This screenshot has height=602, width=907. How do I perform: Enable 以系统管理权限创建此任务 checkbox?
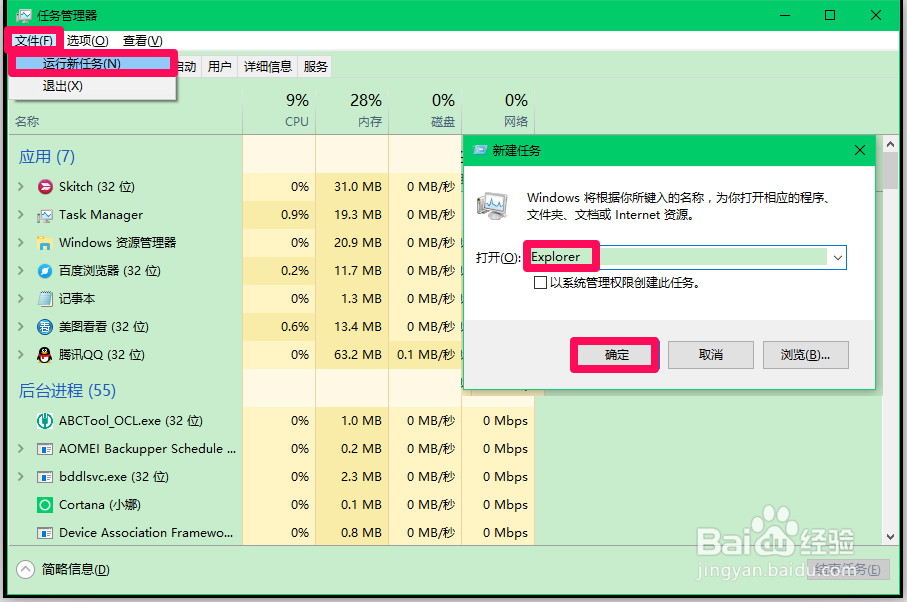tap(540, 283)
